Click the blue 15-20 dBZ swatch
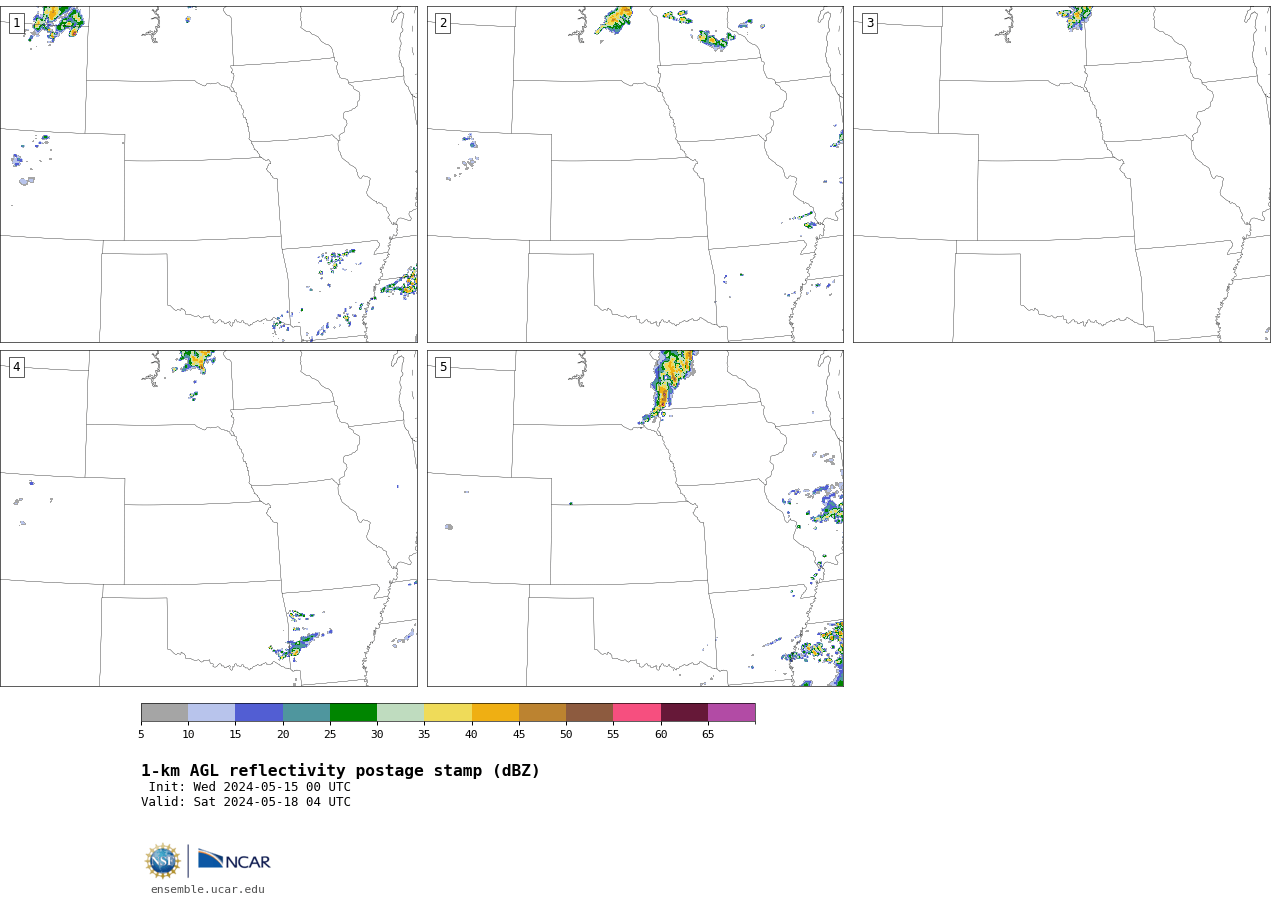This screenshot has width=1280, height=901. [259, 712]
